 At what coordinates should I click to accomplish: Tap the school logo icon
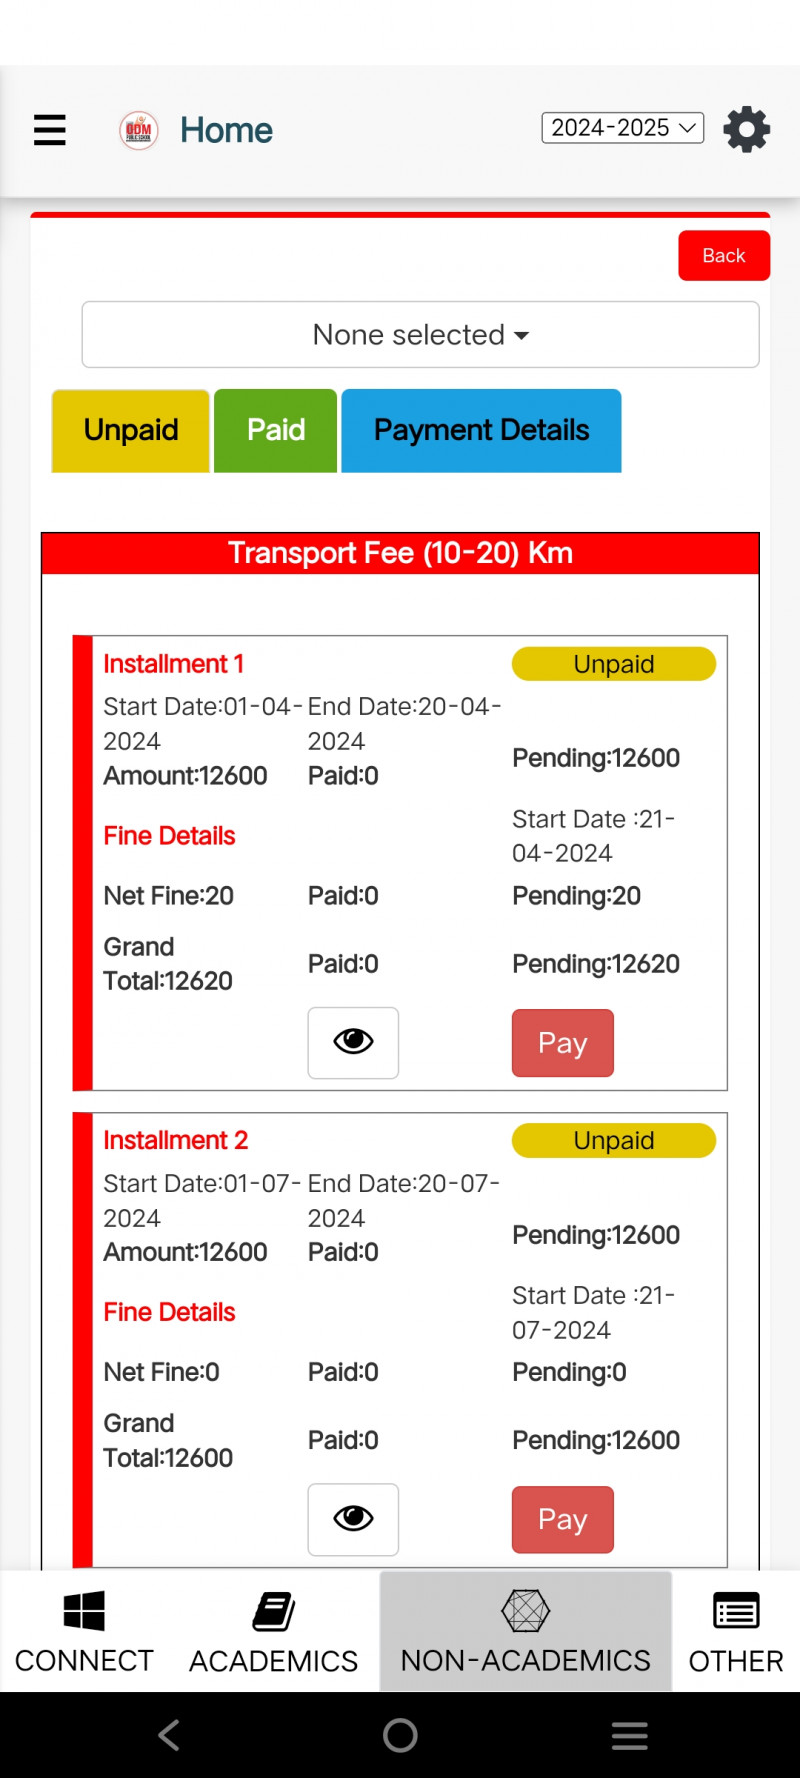coord(139,130)
